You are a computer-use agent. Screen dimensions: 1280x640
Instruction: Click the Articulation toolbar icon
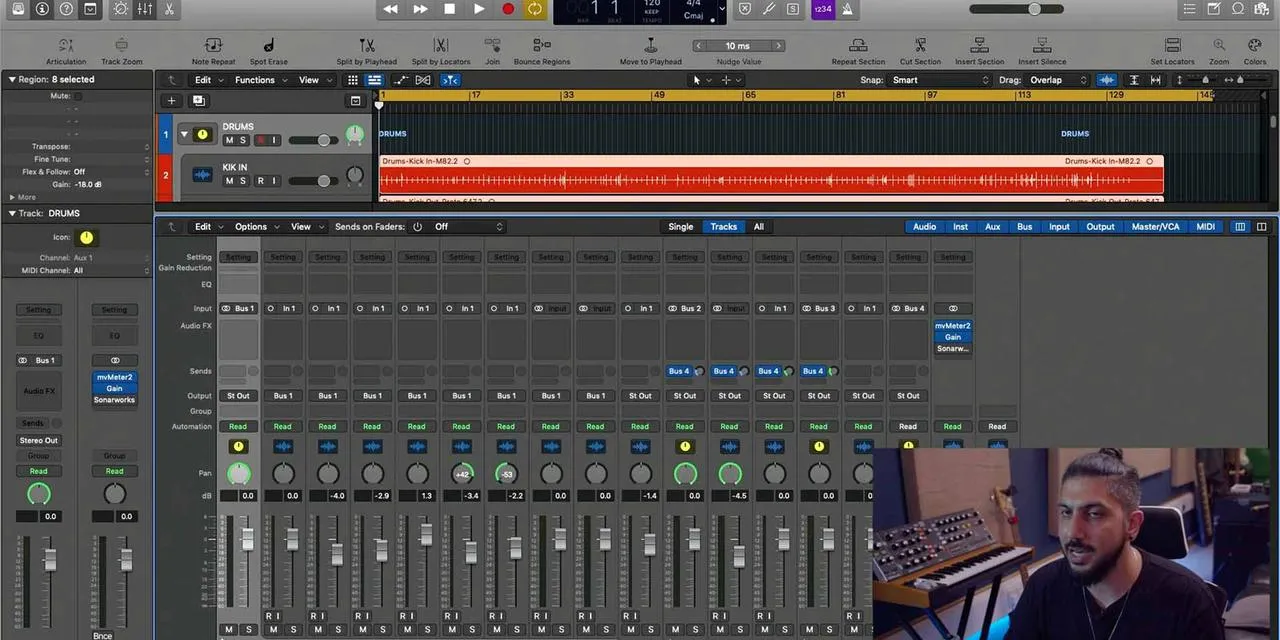pos(66,46)
